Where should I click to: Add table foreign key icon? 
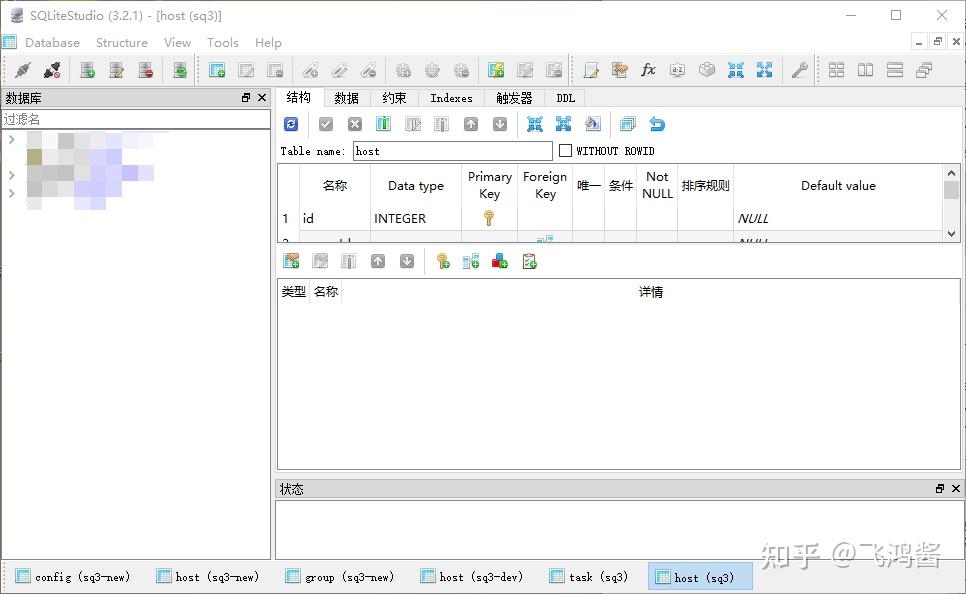coord(471,261)
